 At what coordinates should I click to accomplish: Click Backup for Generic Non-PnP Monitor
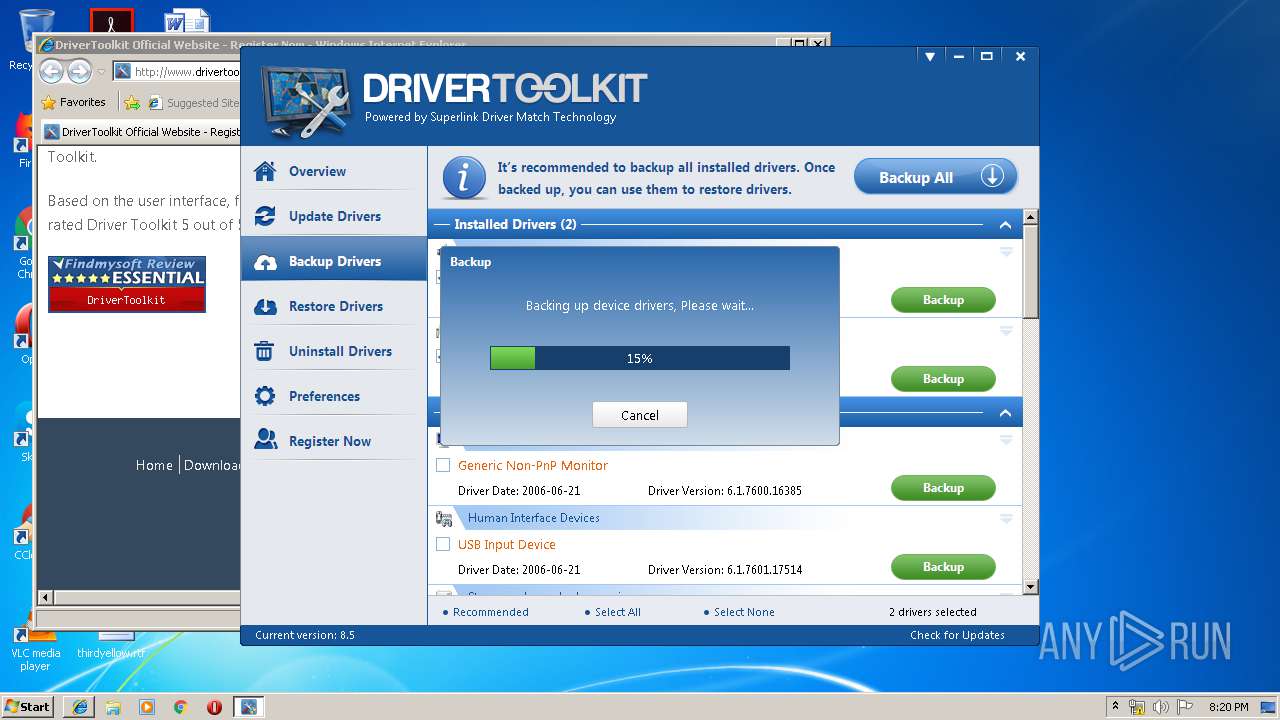click(x=943, y=488)
